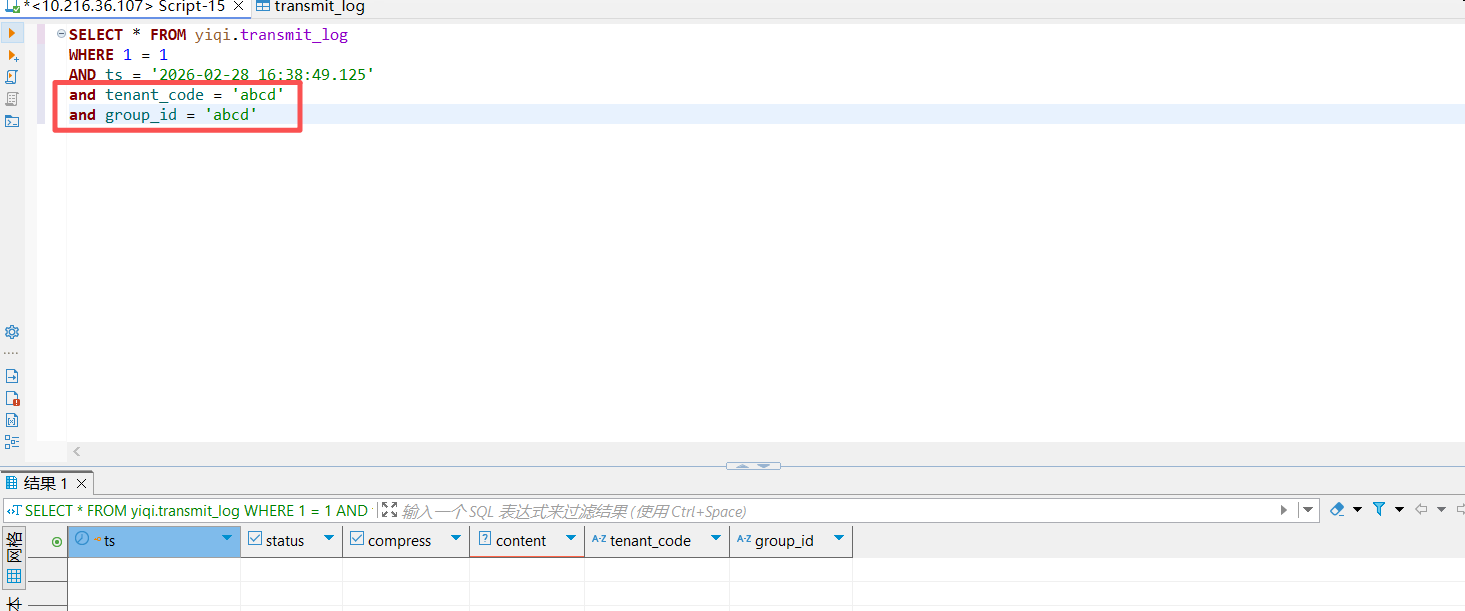This screenshot has height=611, width=1465.
Task: Click the SQL filter expression input field
Action: click(x=830, y=511)
